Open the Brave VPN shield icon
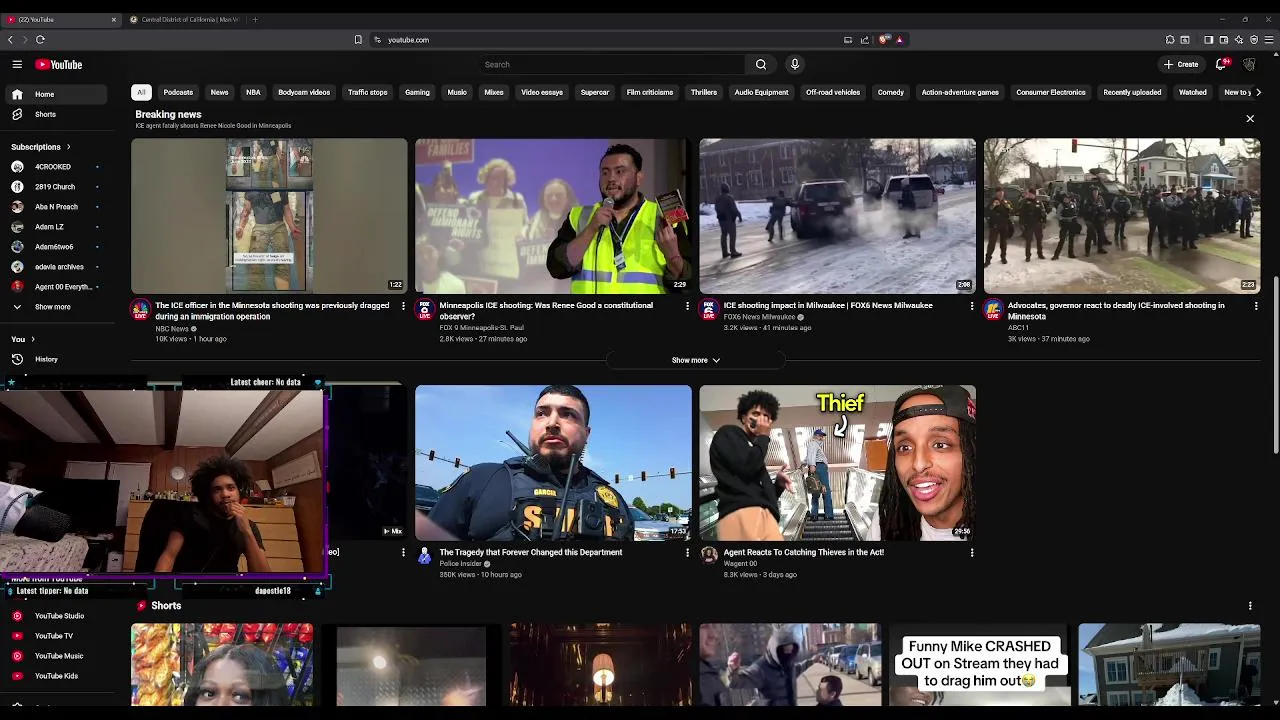Screen dimensions: 1280x720 click(x=1254, y=40)
